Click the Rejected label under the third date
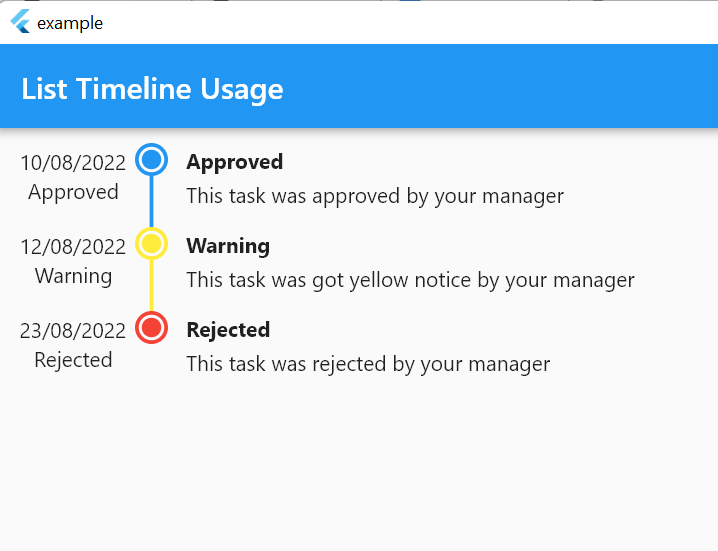 pyautogui.click(x=73, y=360)
